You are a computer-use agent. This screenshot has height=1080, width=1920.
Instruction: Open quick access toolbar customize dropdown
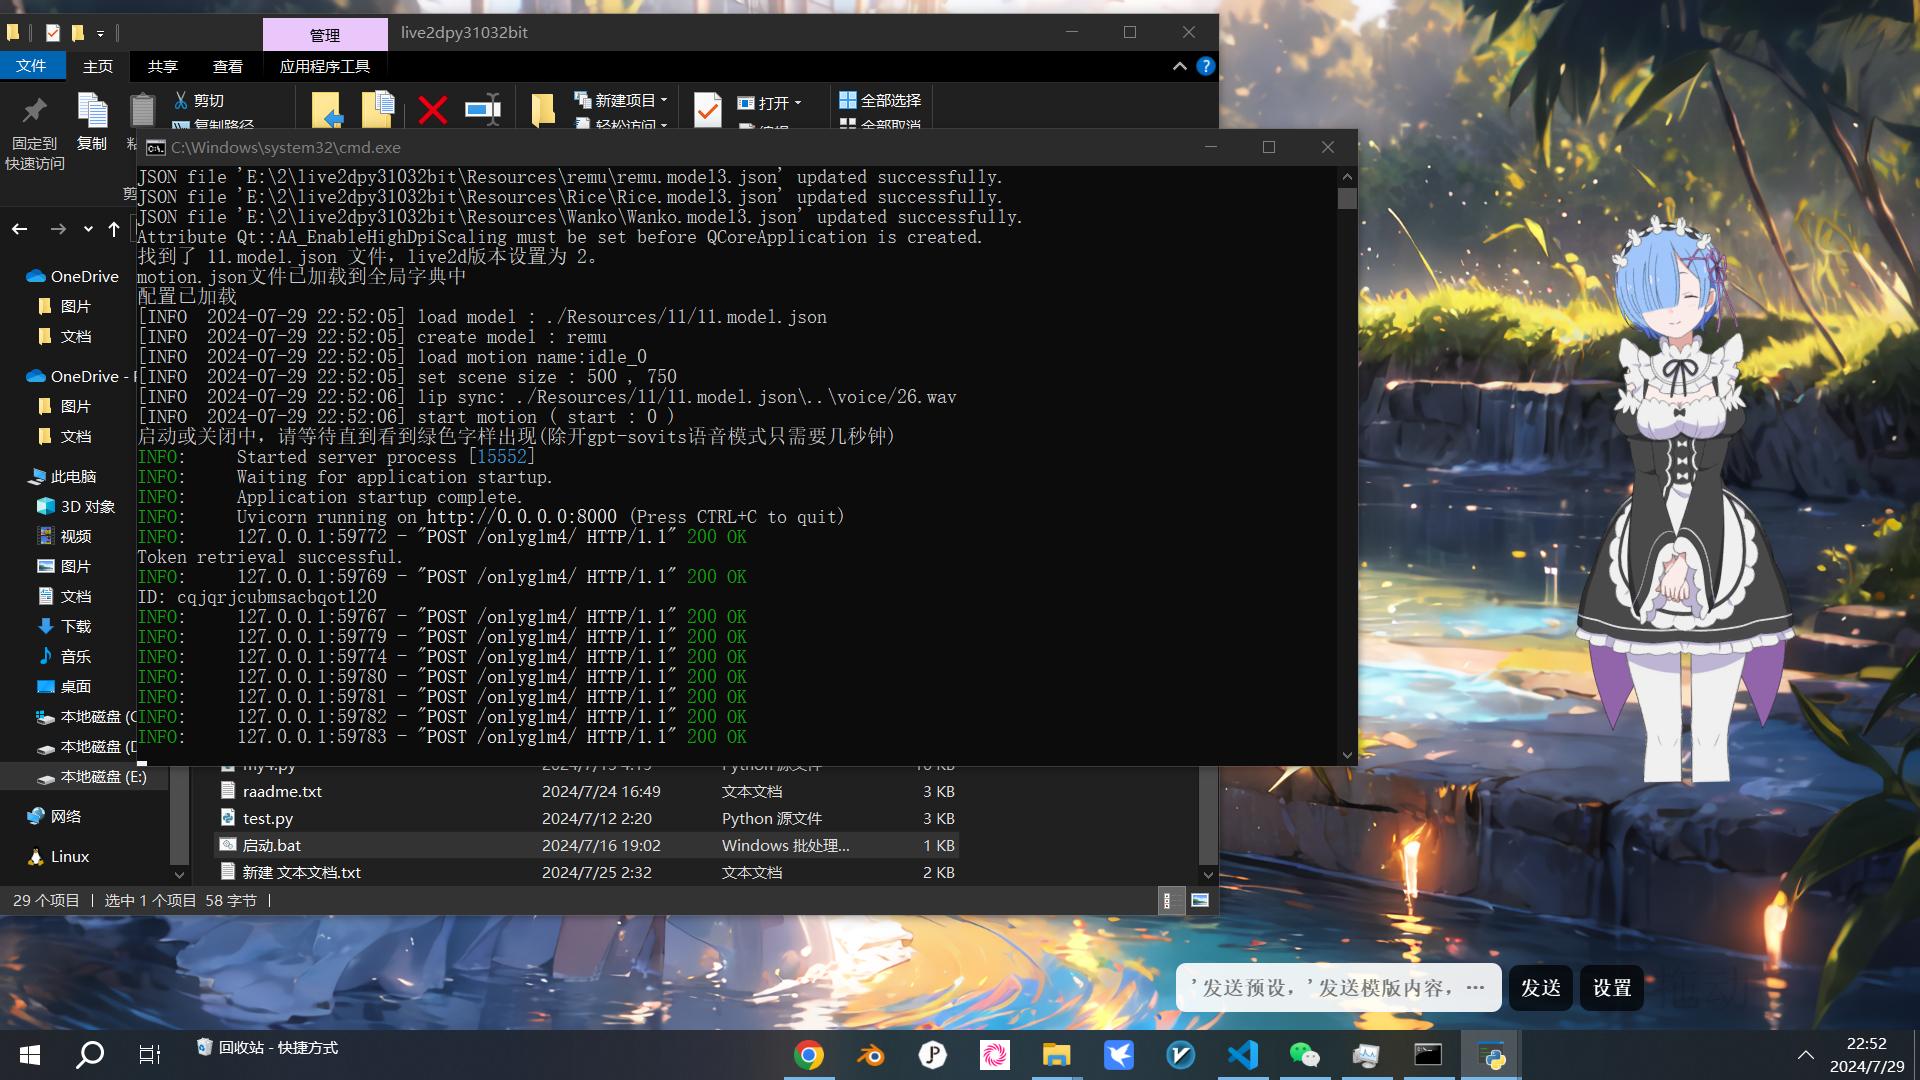click(100, 33)
